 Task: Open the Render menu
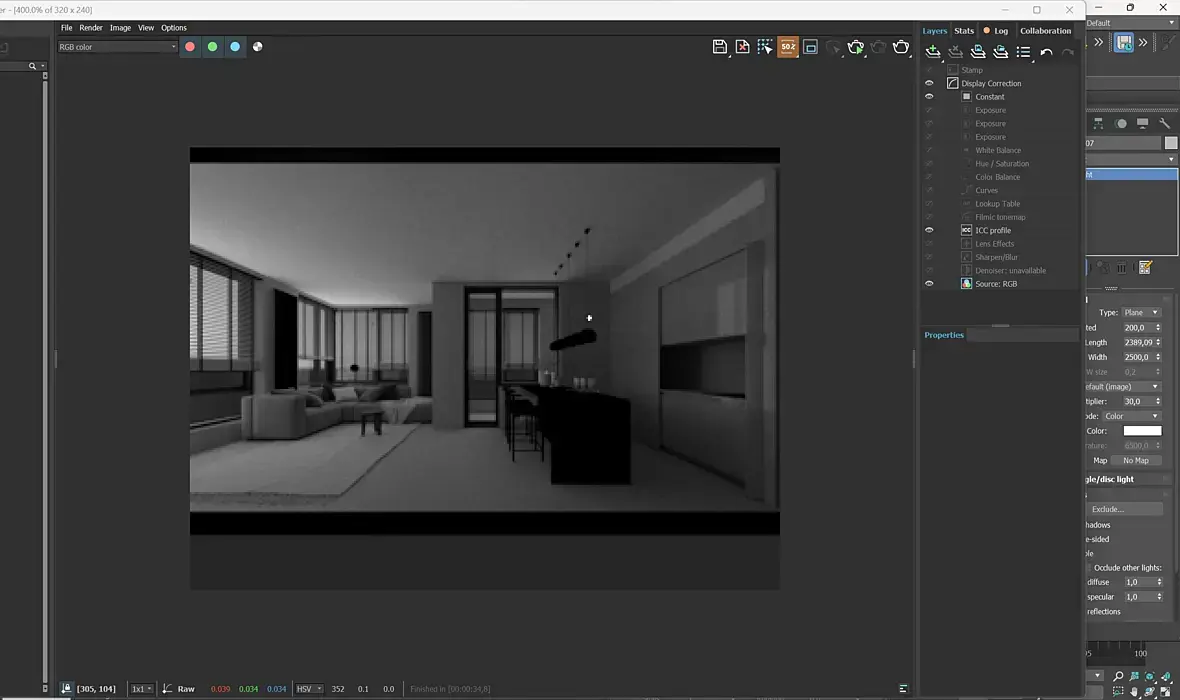point(91,28)
